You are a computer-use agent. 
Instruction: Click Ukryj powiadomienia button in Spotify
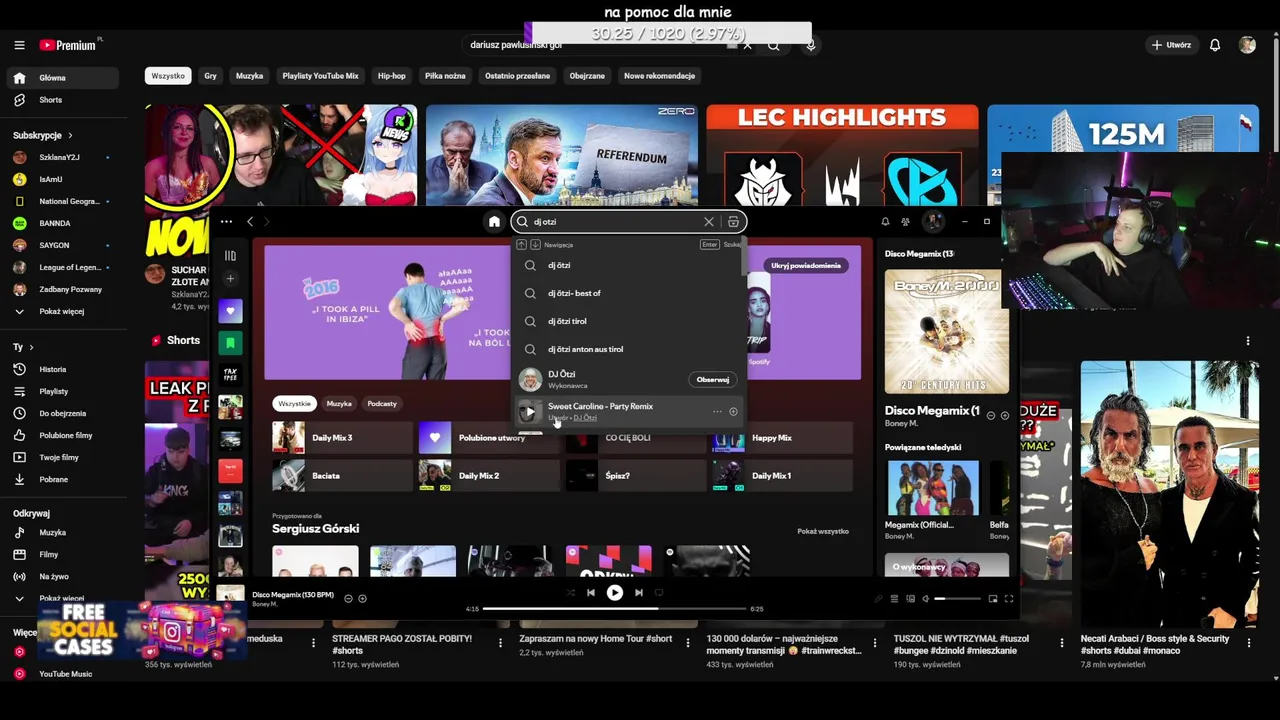click(x=806, y=266)
